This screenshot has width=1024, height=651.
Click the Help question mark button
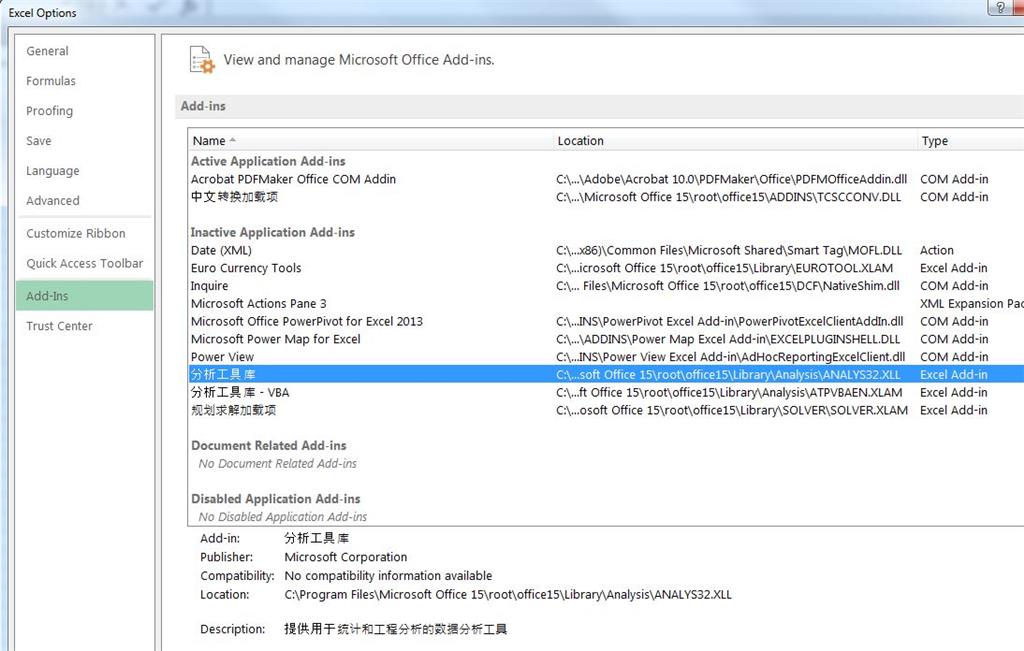click(1000, 7)
